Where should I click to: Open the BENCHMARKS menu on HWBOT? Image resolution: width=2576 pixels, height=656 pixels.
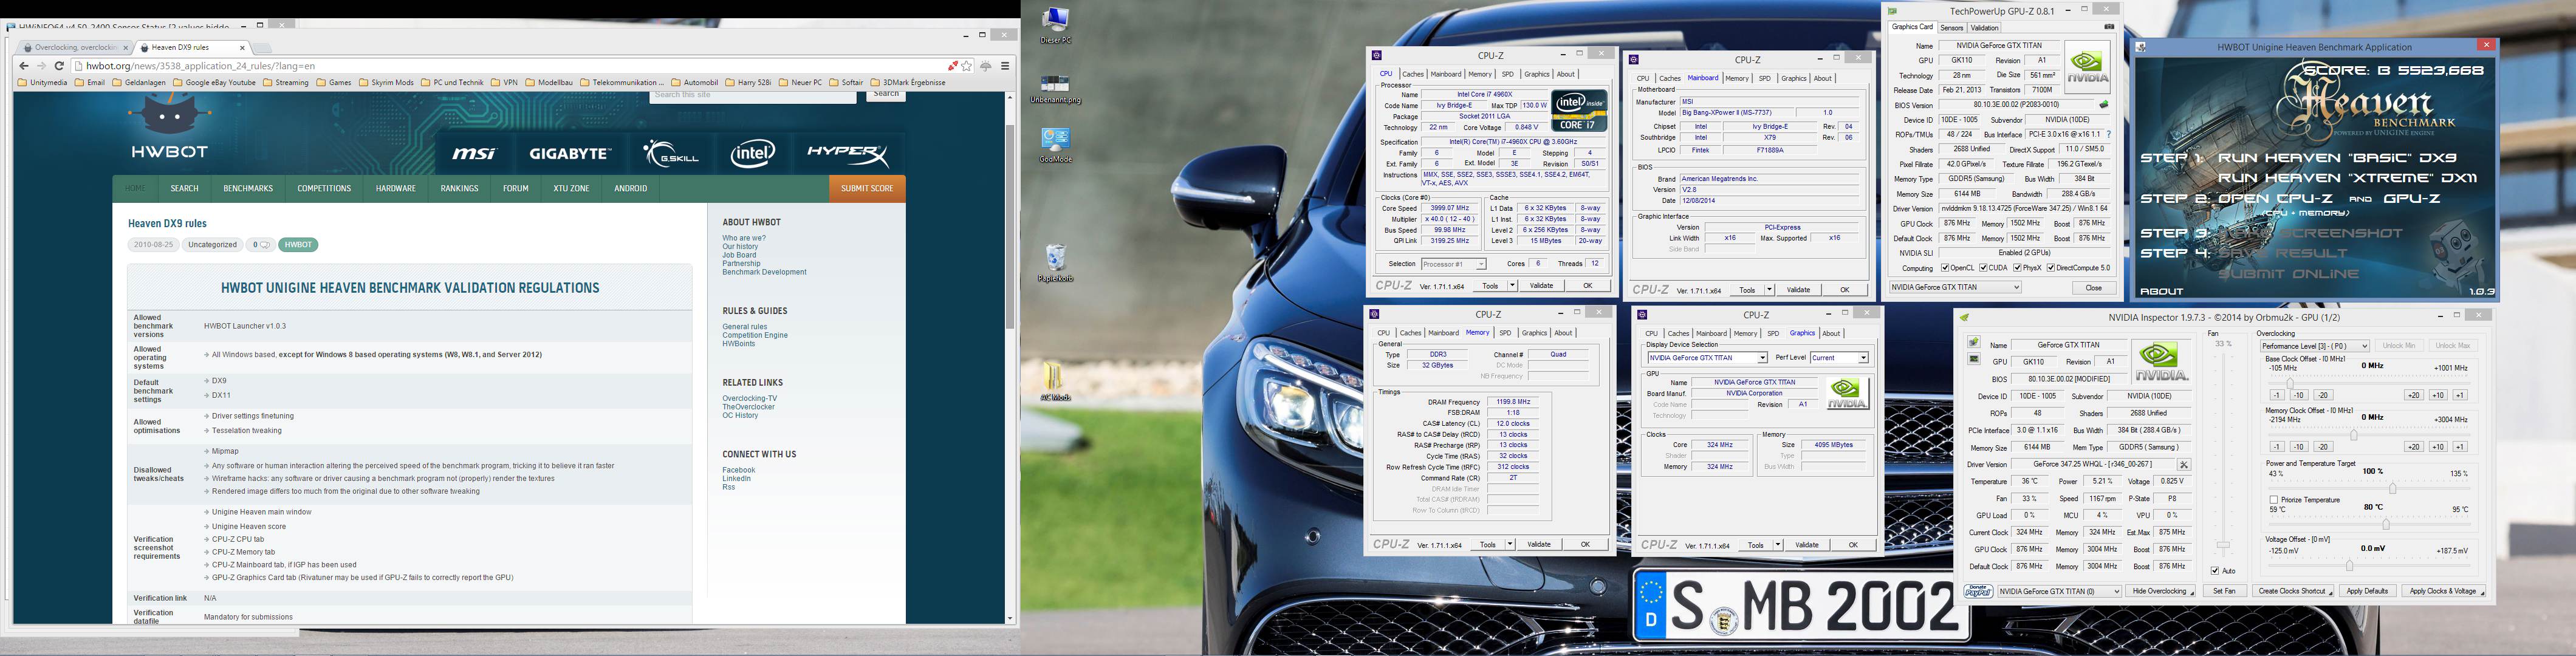[248, 189]
